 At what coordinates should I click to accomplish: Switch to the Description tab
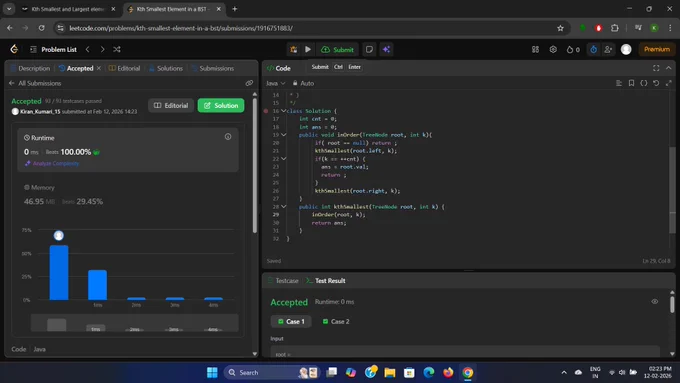[x=30, y=69]
